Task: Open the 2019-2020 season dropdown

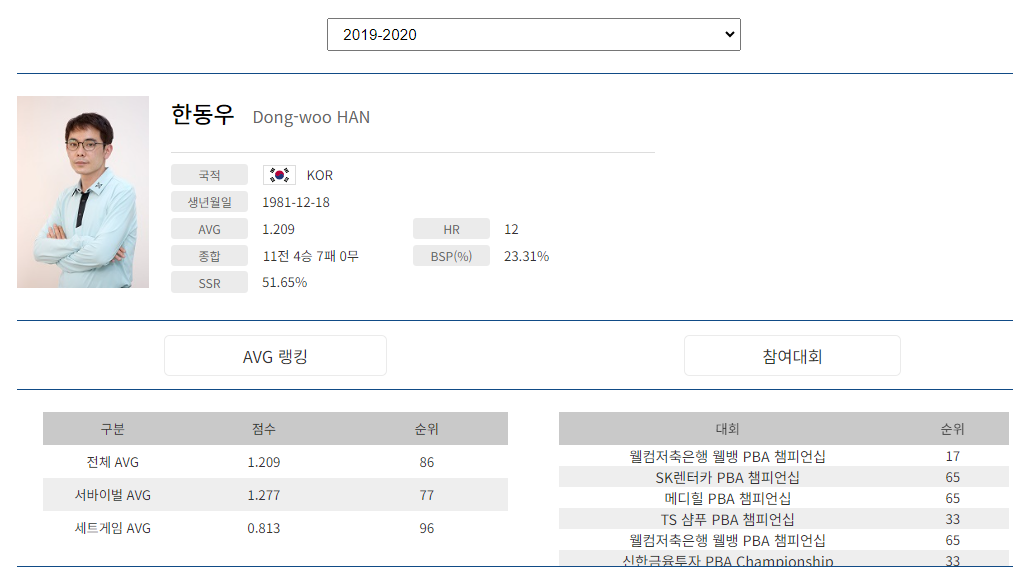Action: [533, 34]
